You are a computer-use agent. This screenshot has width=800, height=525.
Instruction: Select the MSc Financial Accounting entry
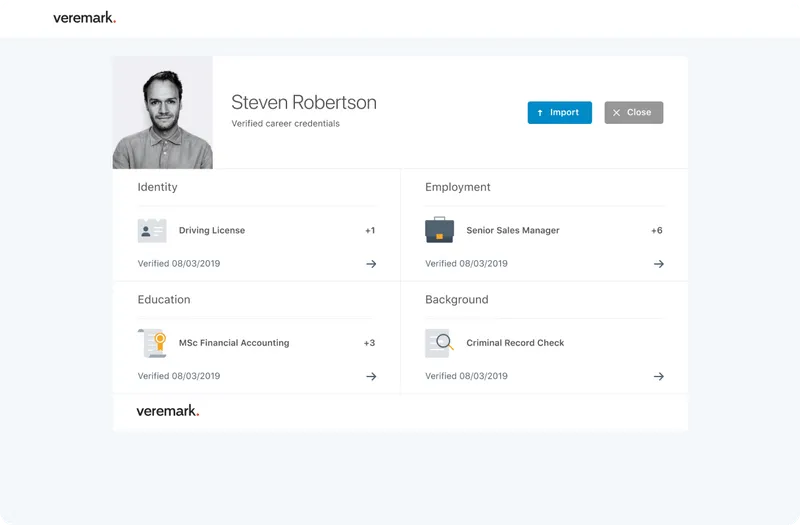tap(234, 343)
